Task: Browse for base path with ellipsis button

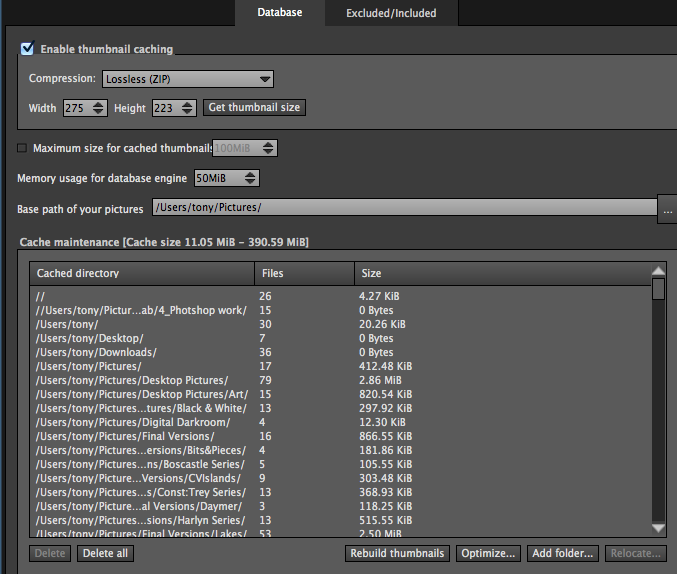Action: [x=666, y=209]
